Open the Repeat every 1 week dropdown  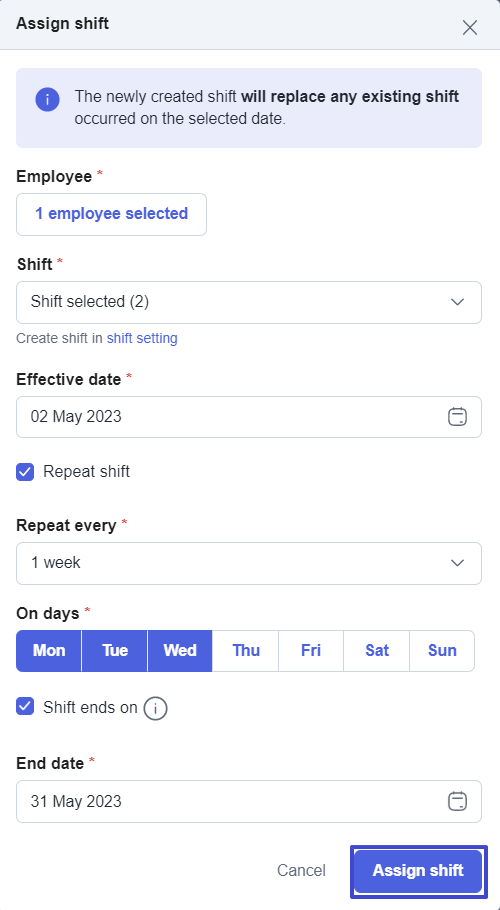coord(249,563)
